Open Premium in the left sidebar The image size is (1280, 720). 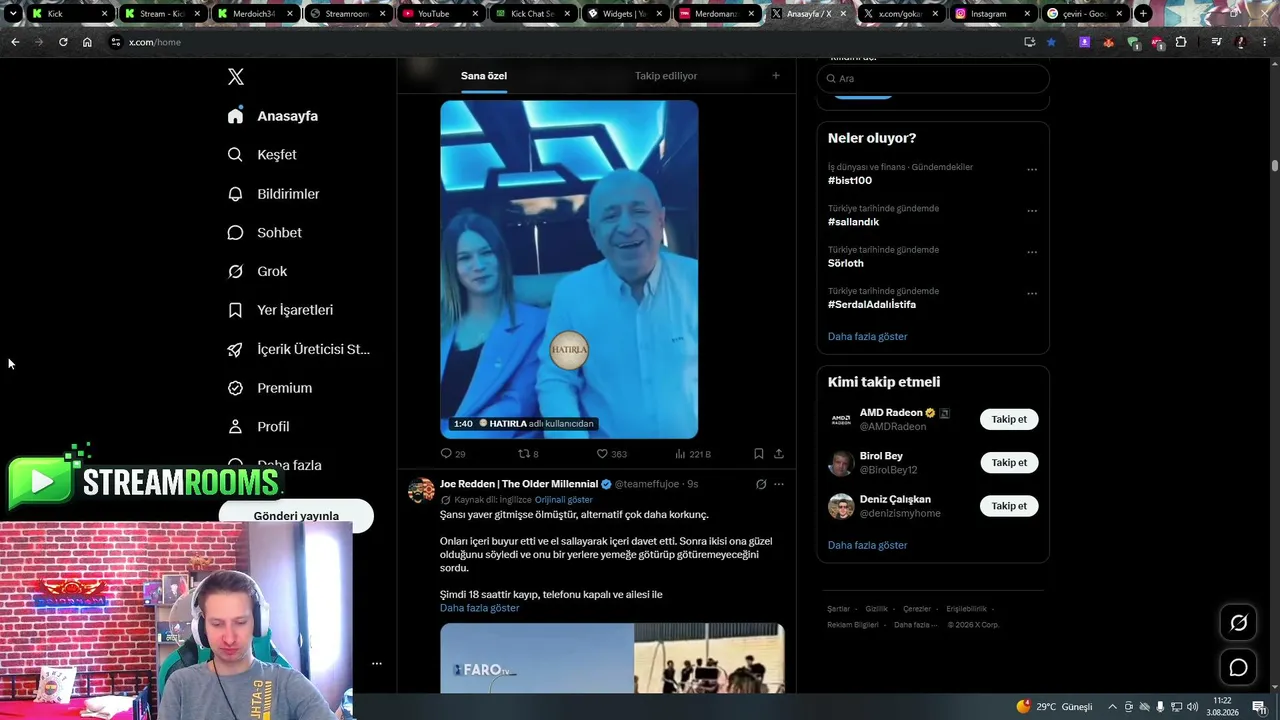point(270,388)
